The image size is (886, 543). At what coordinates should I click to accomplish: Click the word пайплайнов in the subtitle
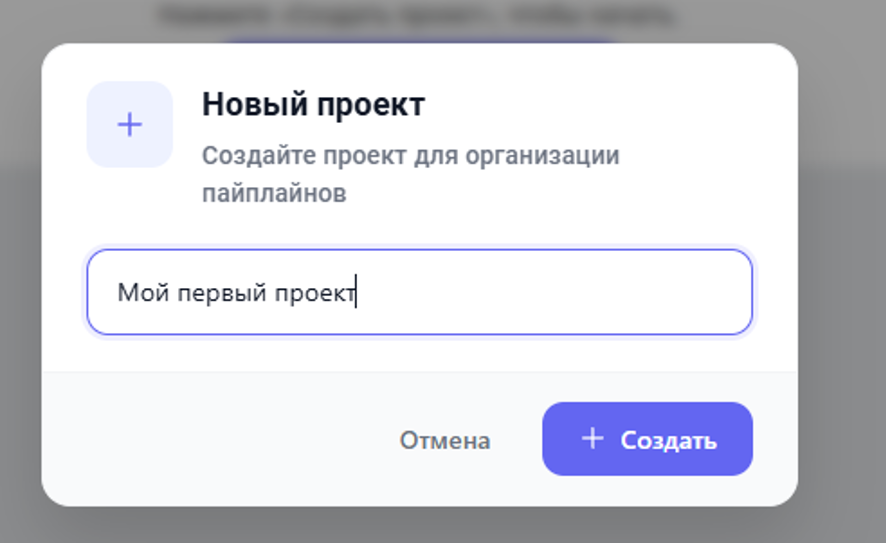click(x=274, y=193)
